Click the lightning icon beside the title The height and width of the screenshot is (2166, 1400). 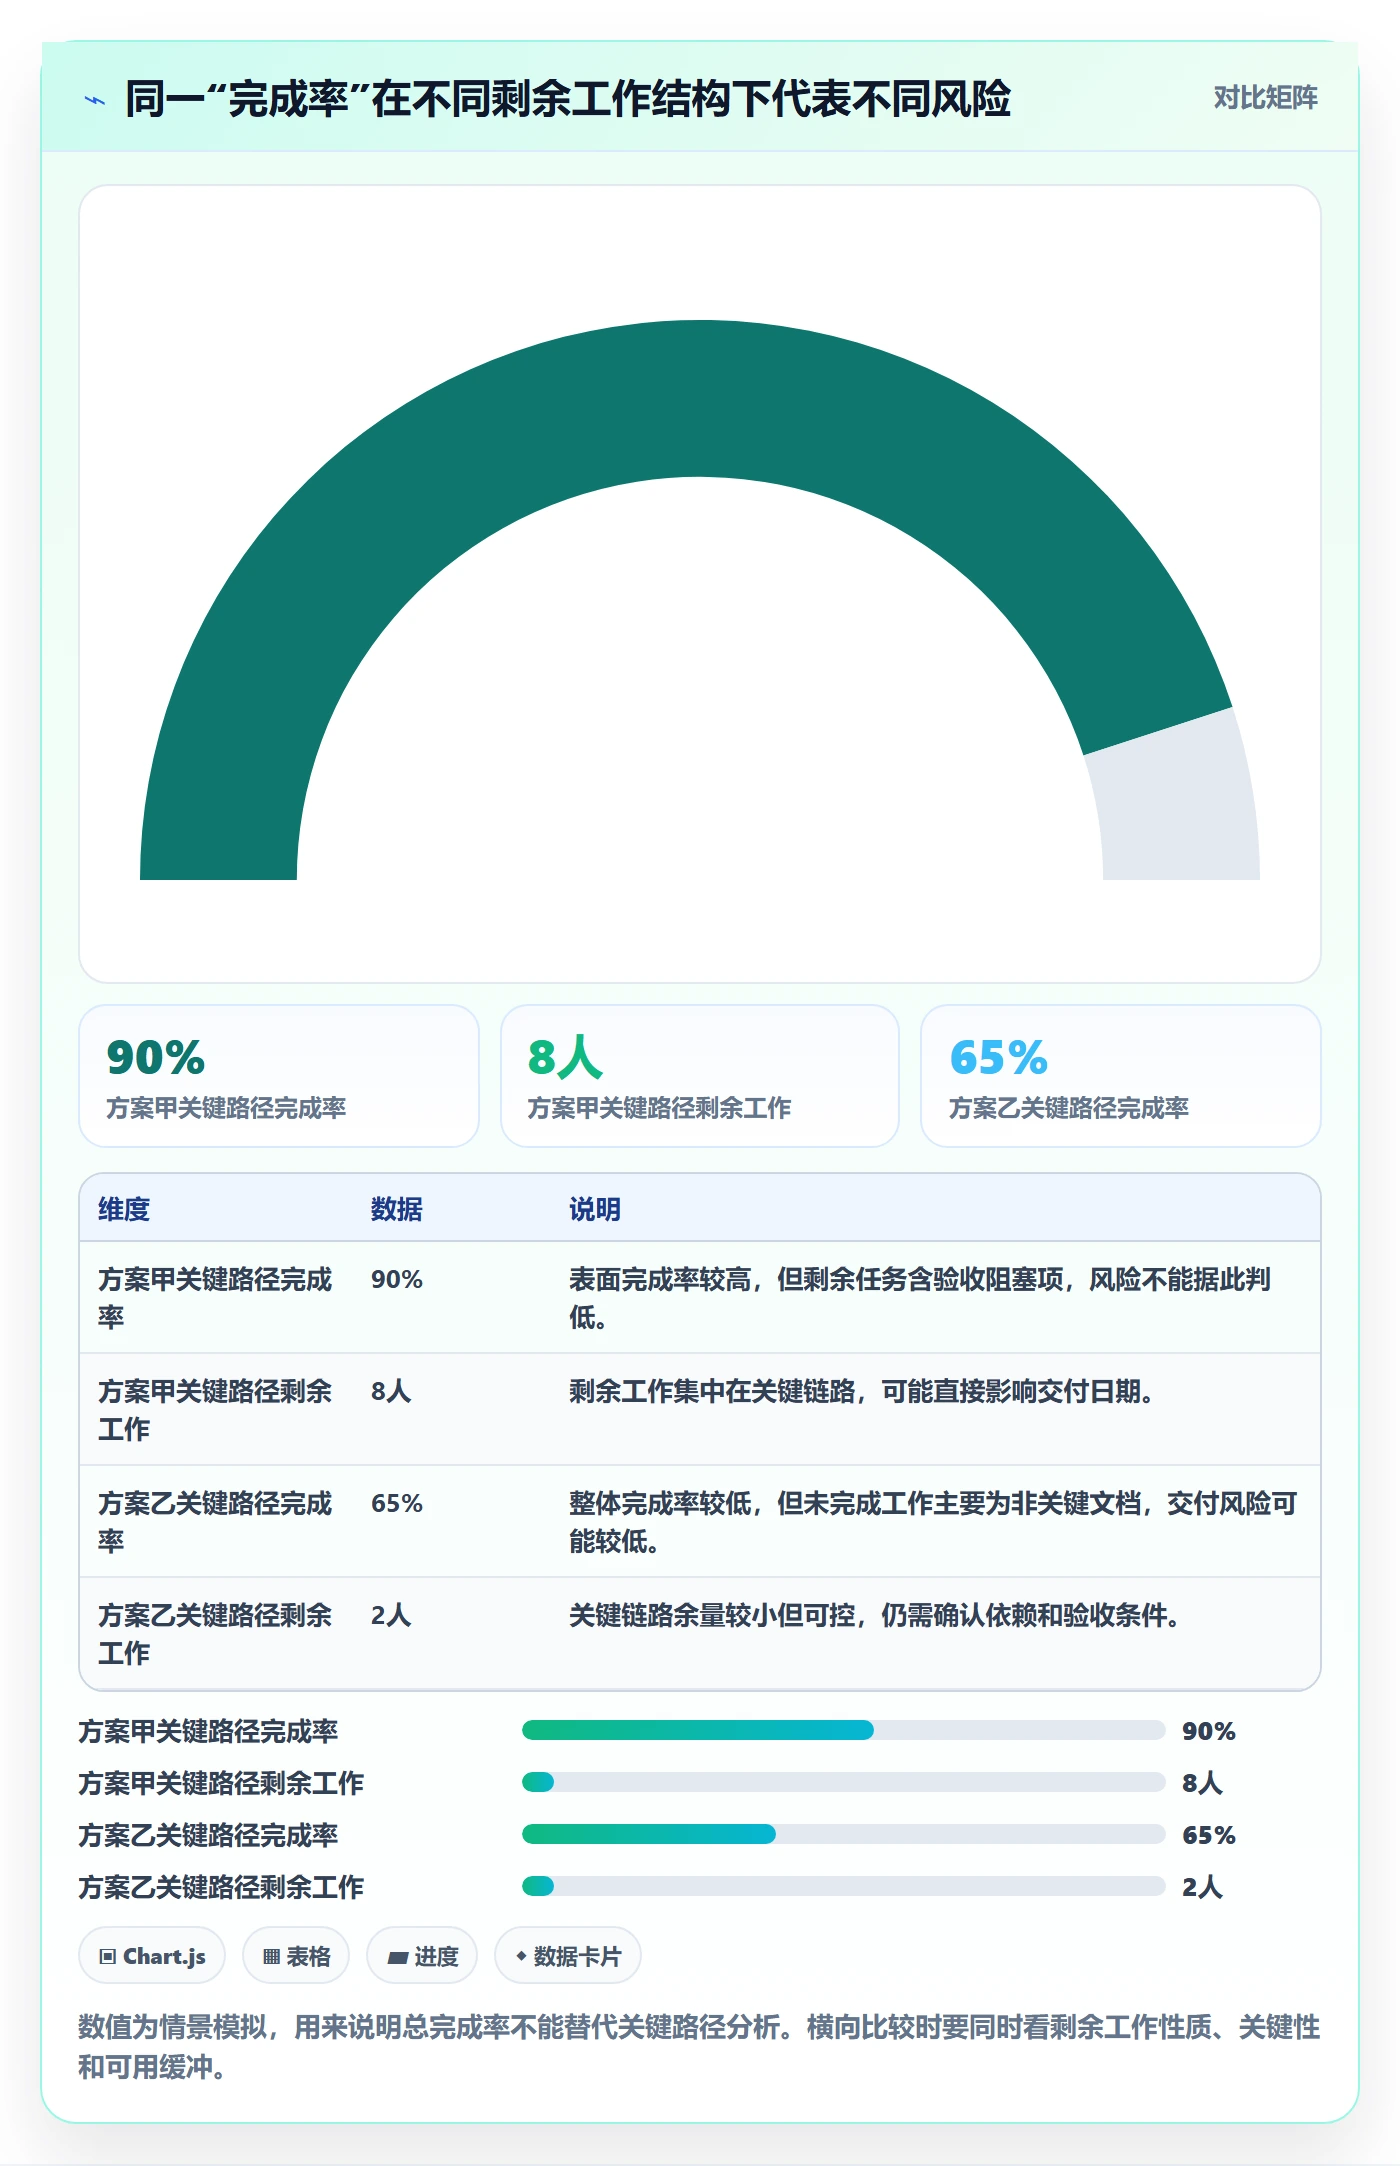[95, 100]
